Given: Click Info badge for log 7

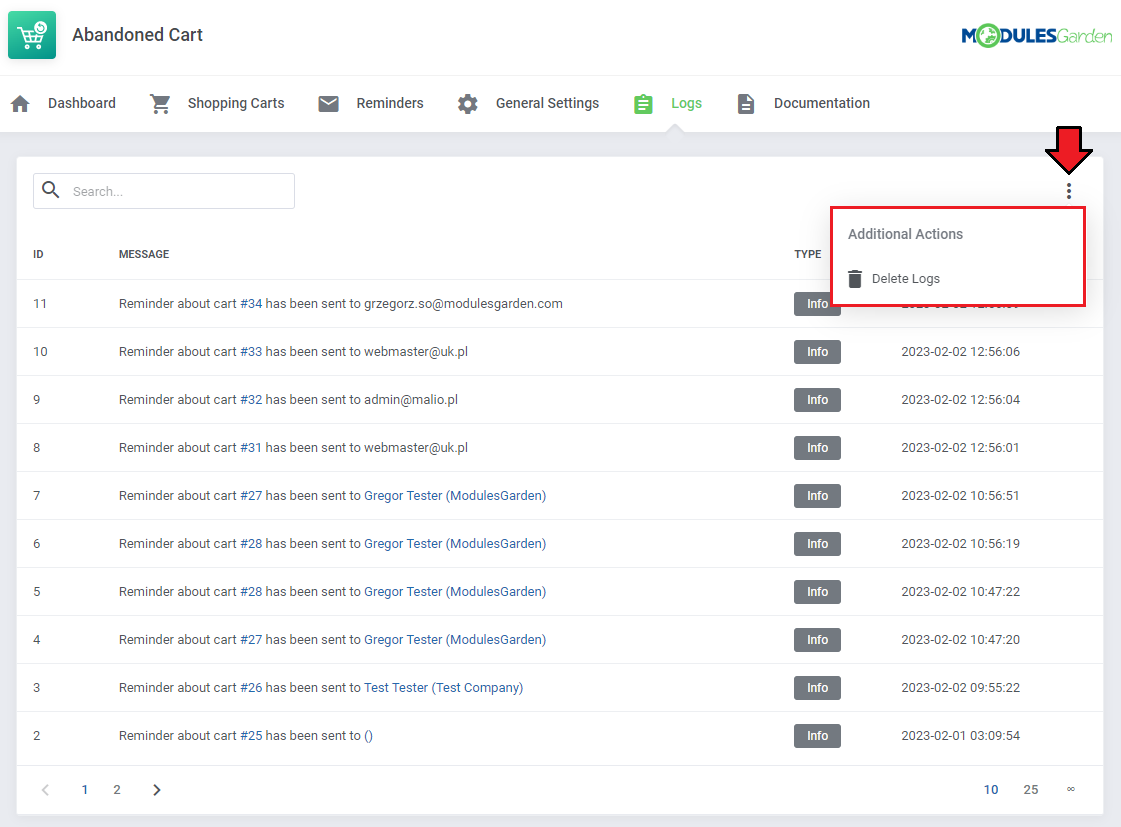Looking at the screenshot, I should [817, 495].
